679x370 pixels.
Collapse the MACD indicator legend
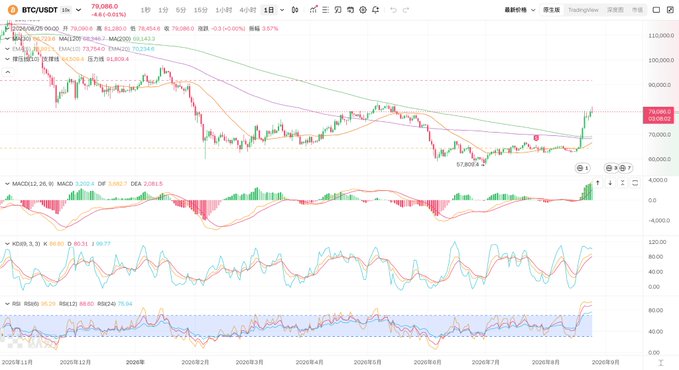pyautogui.click(x=7, y=184)
